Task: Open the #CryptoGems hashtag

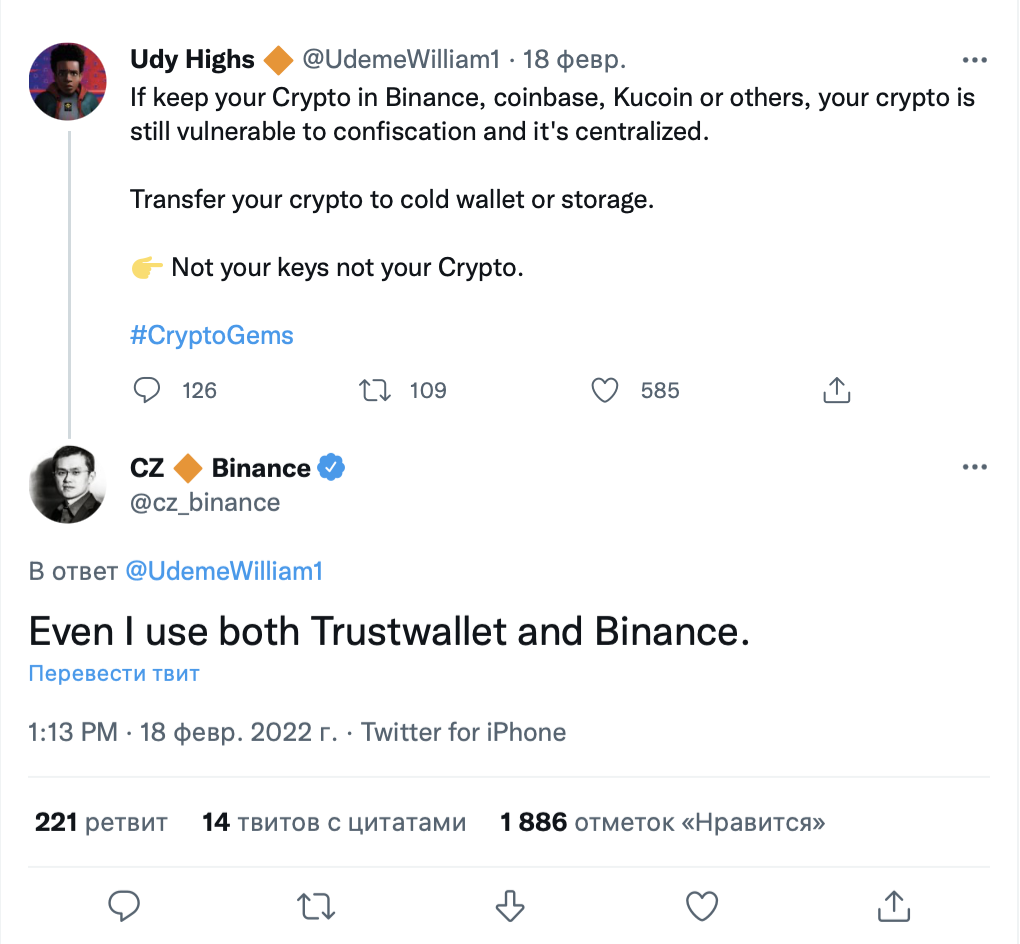Action: tap(212, 335)
